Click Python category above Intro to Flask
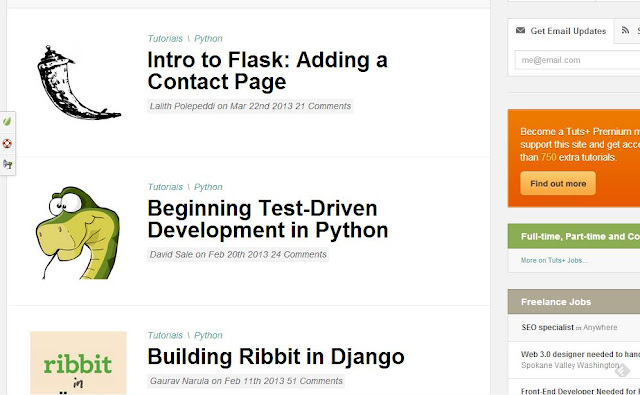Screen dimensions: 640x395 pos(208,38)
